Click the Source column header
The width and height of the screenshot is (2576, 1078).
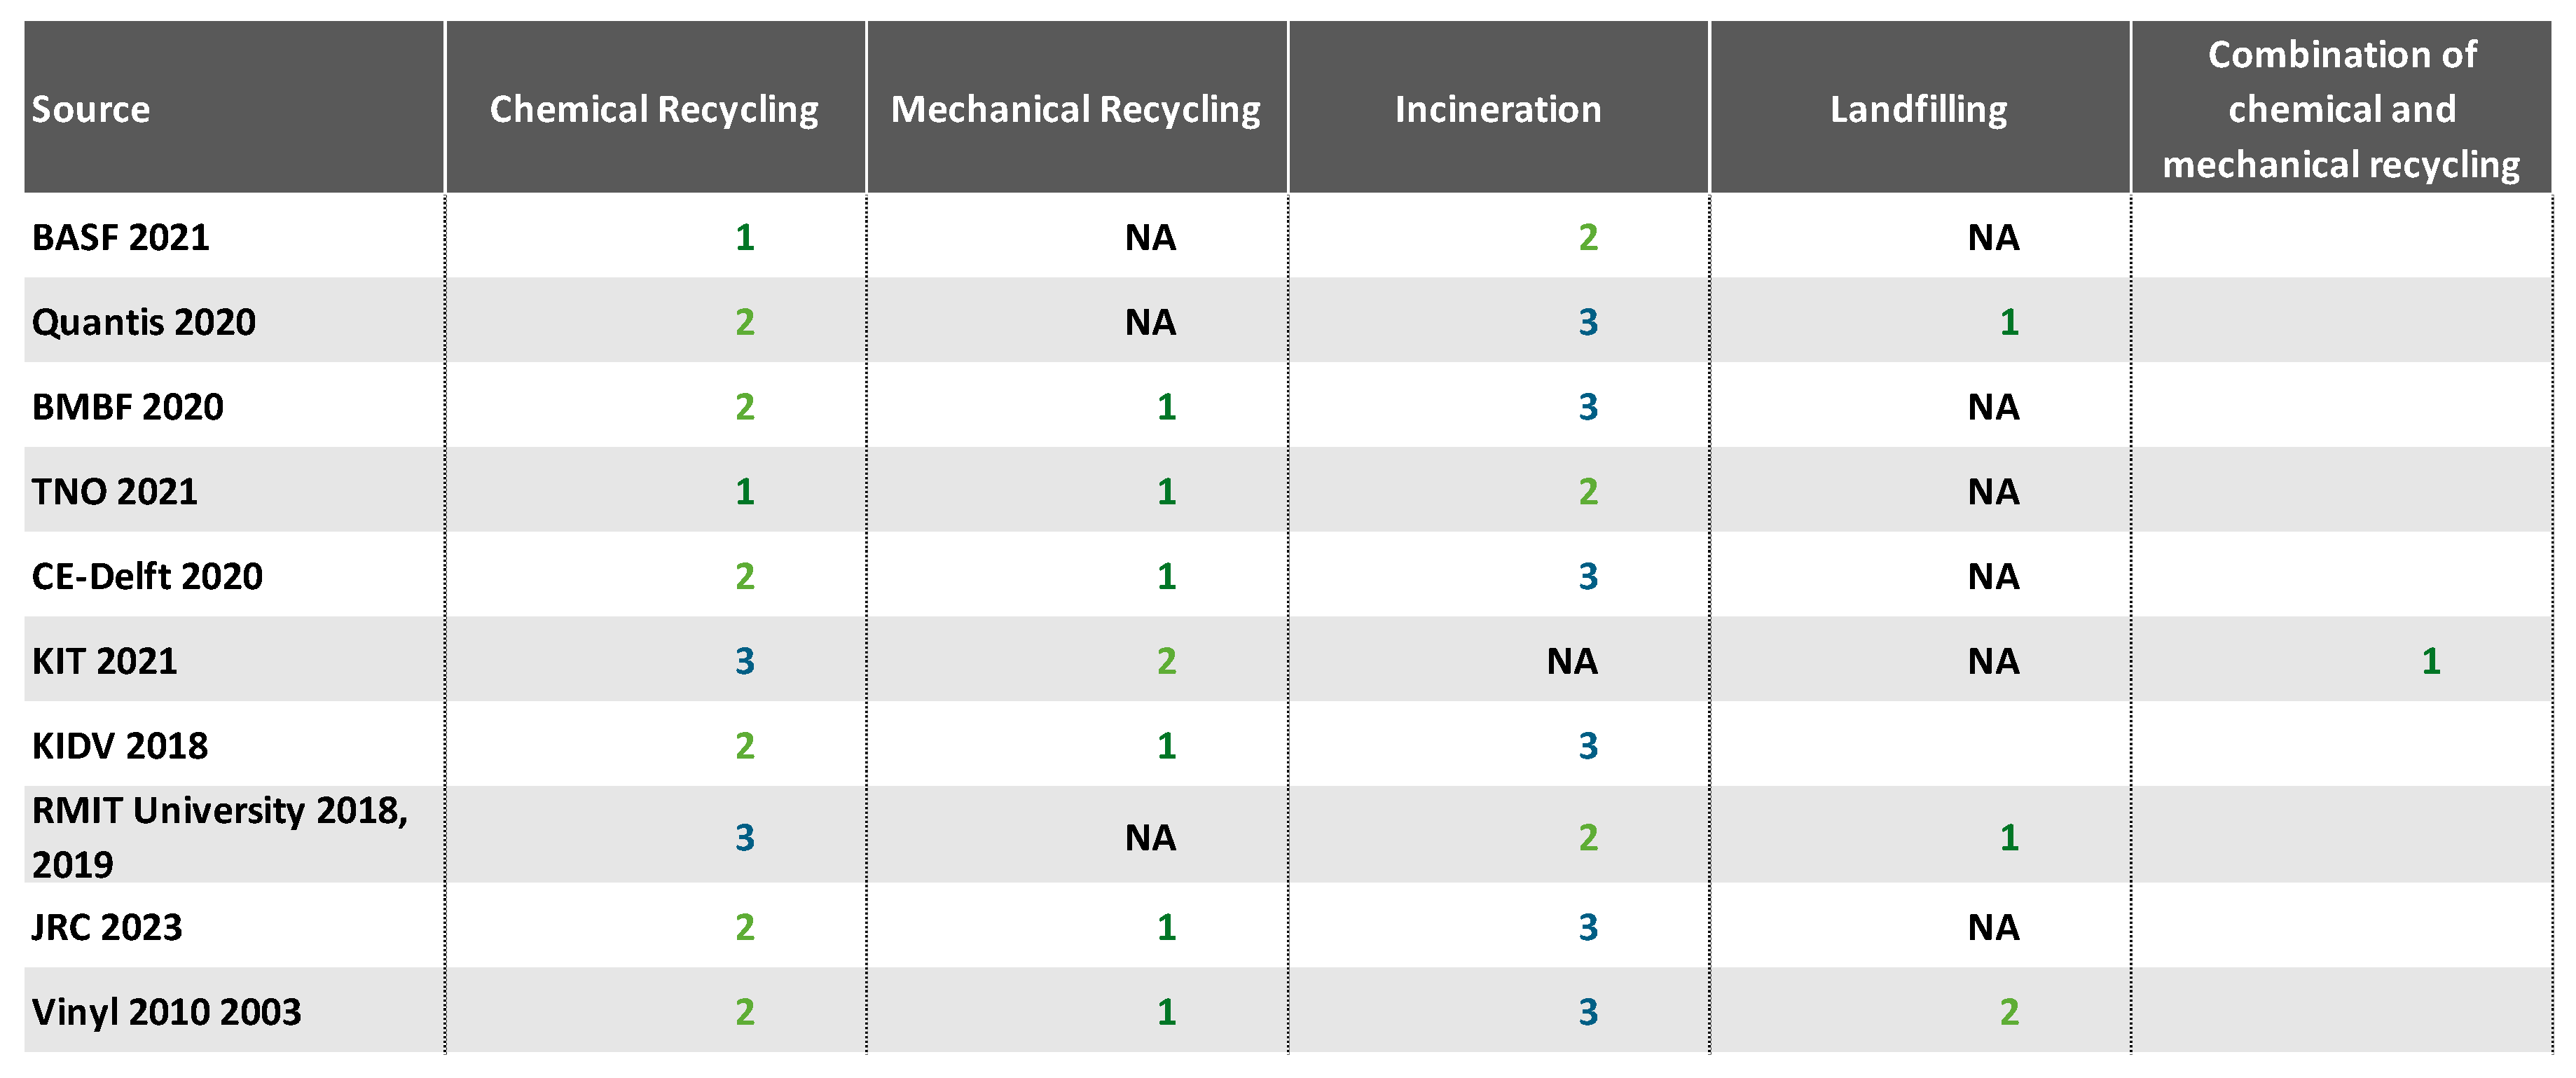click(91, 109)
